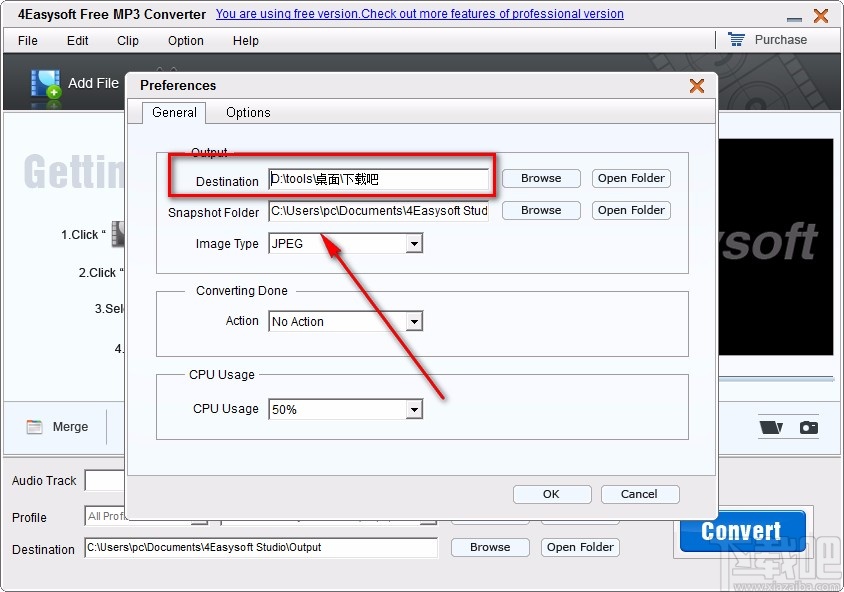Click the Purchase text button
Image resolution: width=844 pixels, height=592 pixels.
(x=780, y=40)
